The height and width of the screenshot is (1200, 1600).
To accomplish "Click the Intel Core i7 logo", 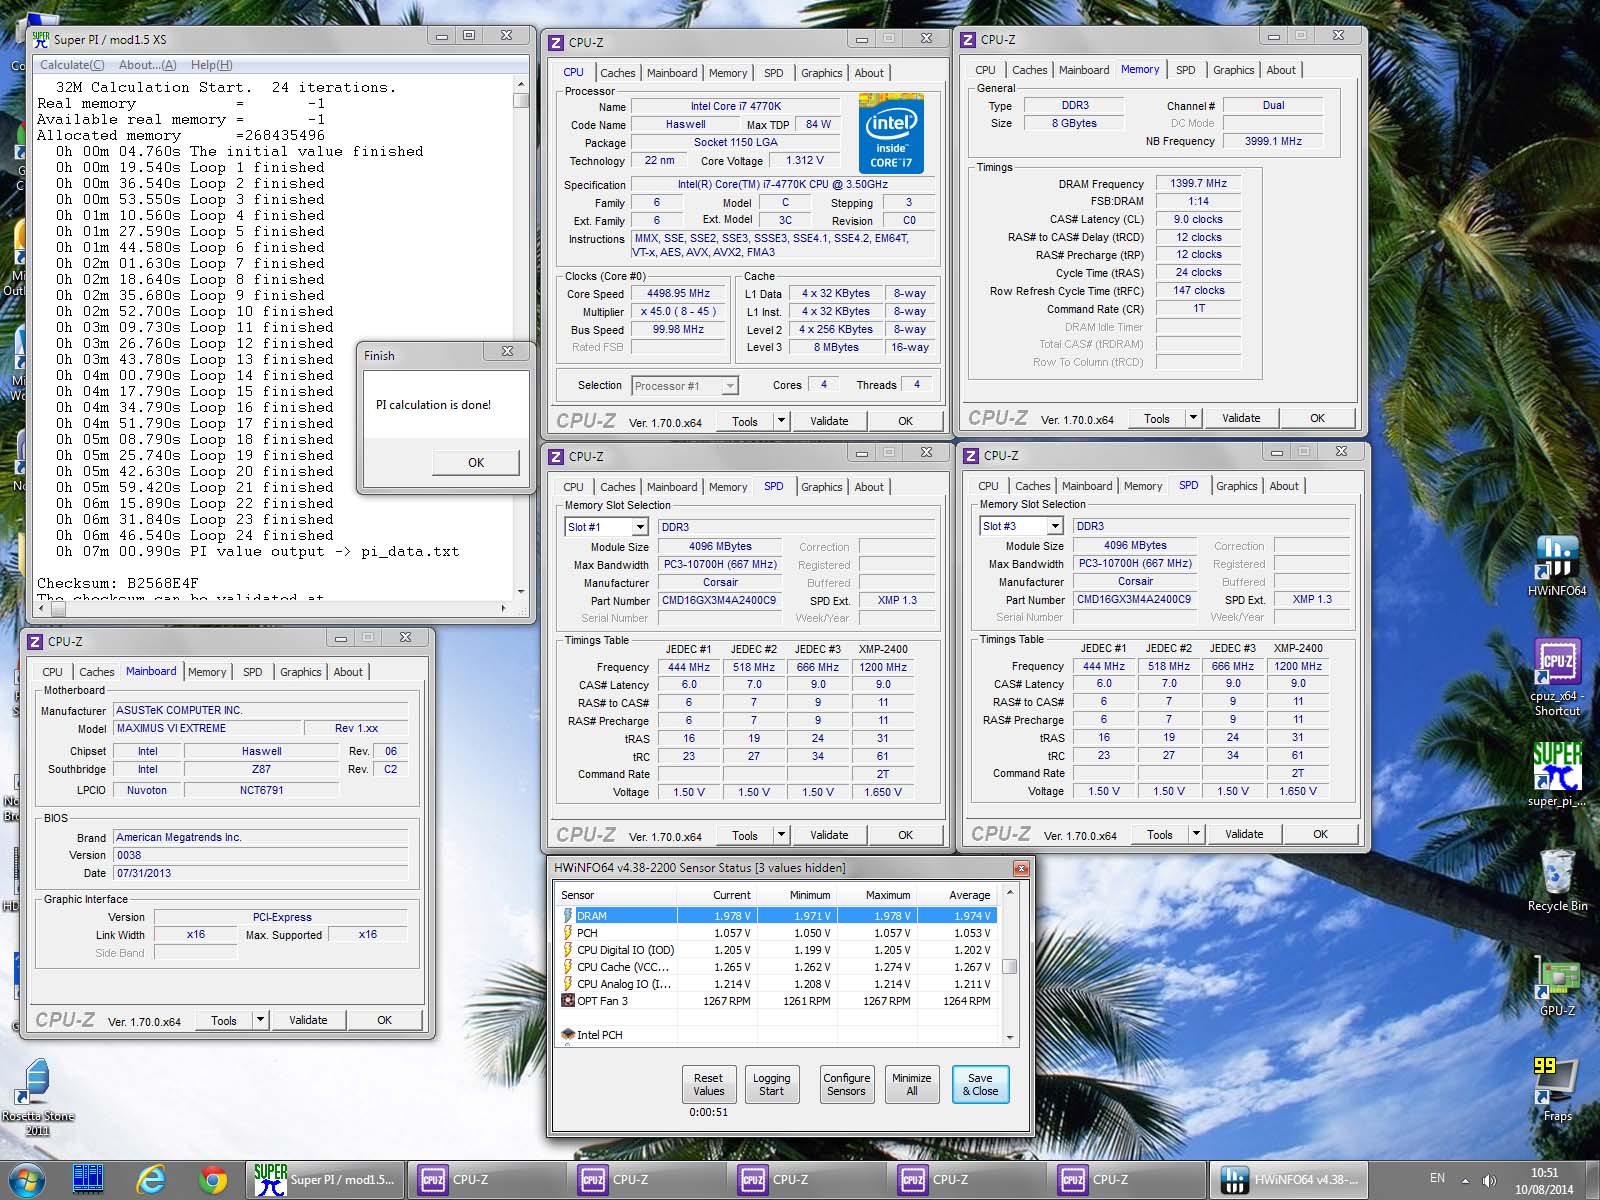I will point(890,134).
